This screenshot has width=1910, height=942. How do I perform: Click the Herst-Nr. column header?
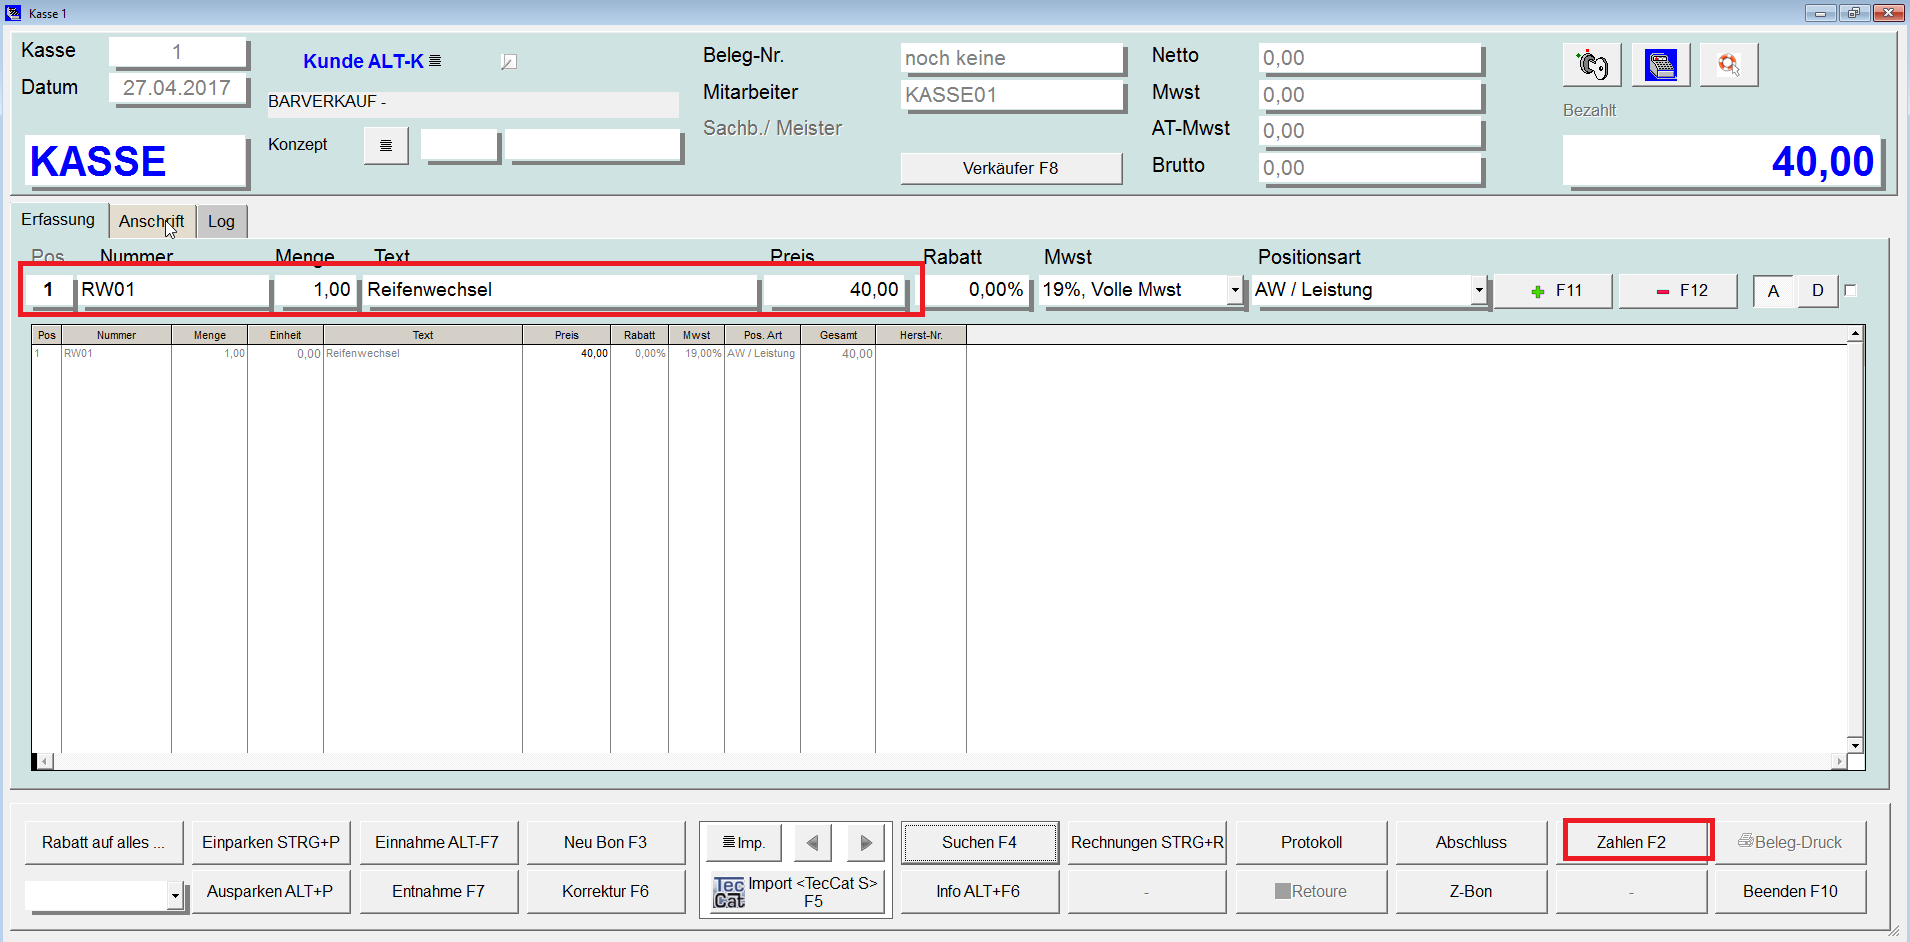pyautogui.click(x=921, y=335)
